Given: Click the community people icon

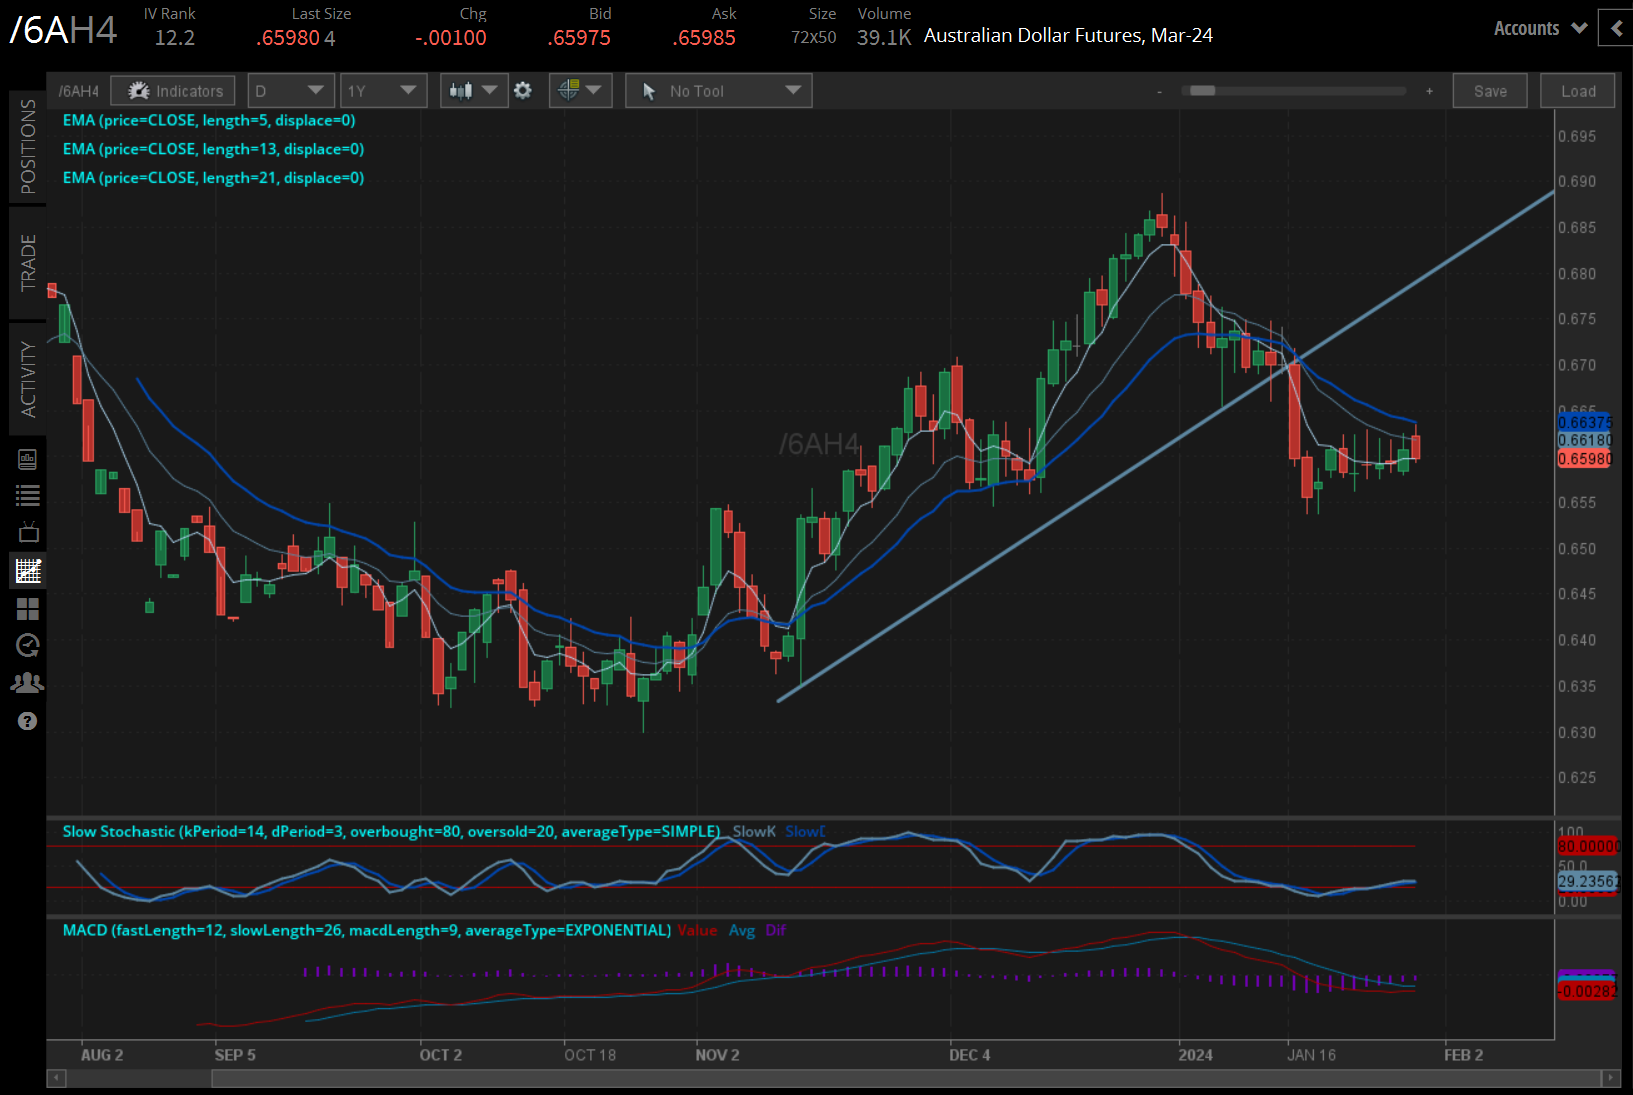Looking at the screenshot, I should pyautogui.click(x=27, y=682).
